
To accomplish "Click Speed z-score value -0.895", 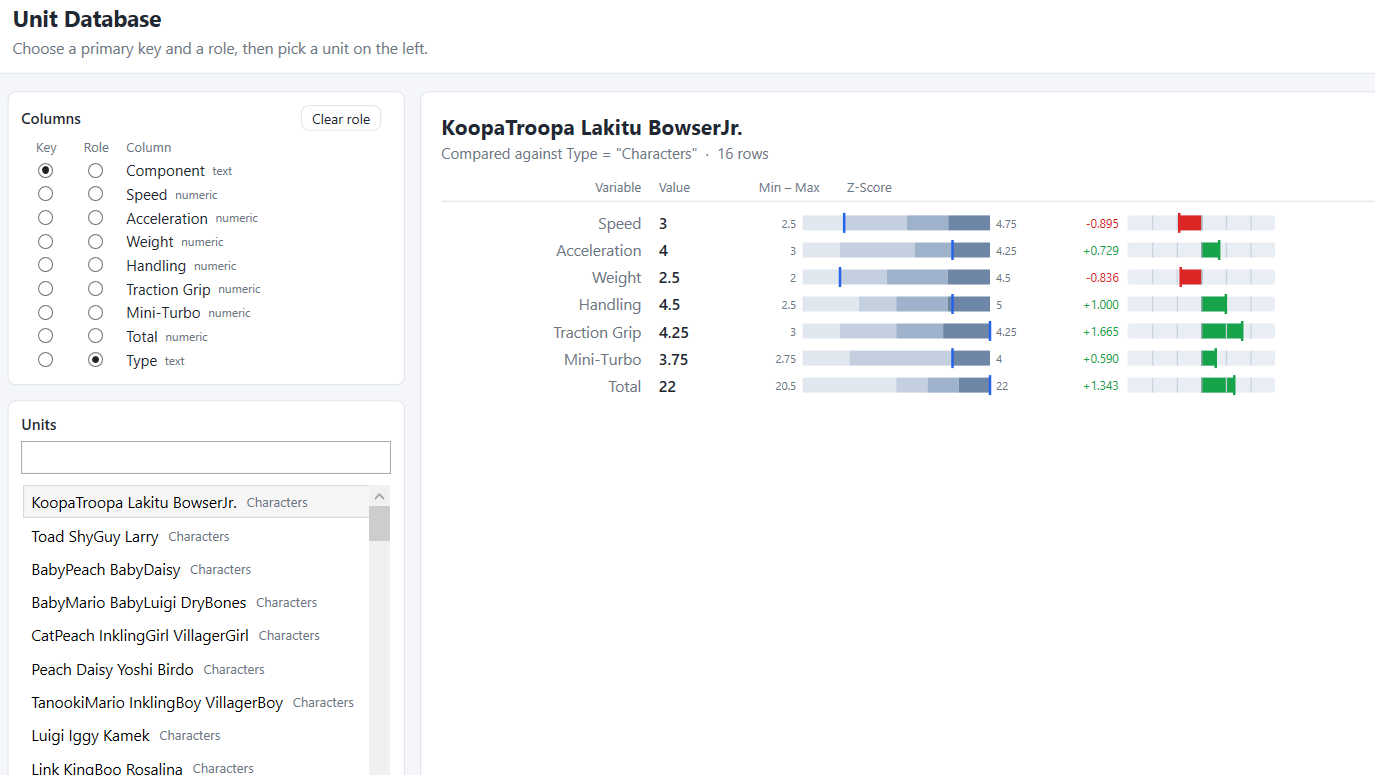I will click(1102, 223).
